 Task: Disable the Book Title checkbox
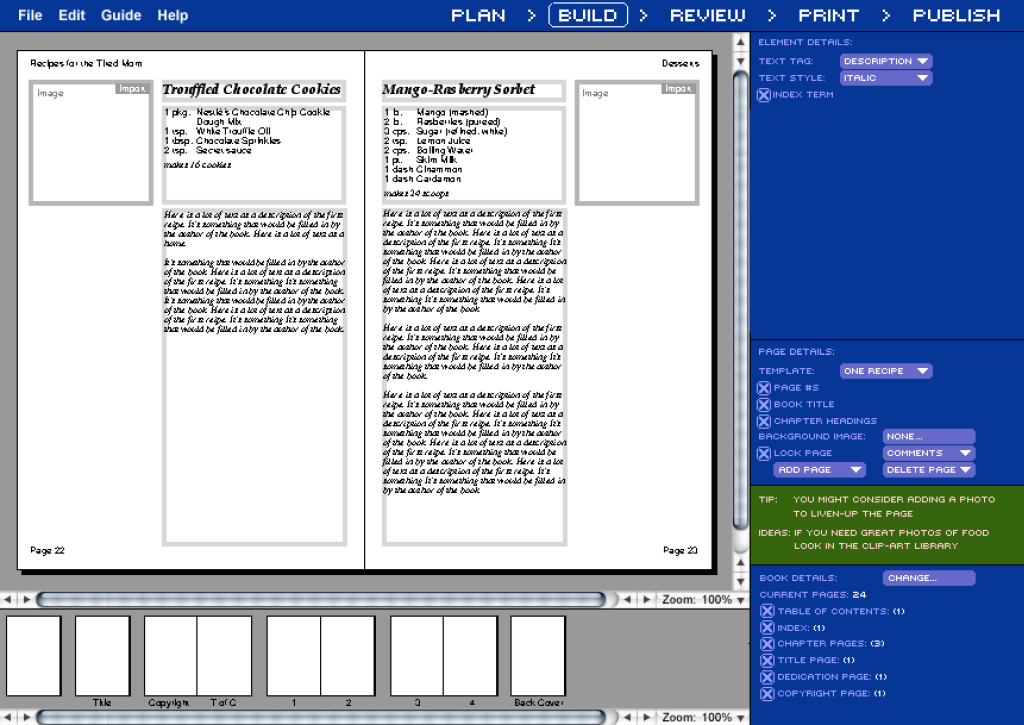[x=764, y=404]
